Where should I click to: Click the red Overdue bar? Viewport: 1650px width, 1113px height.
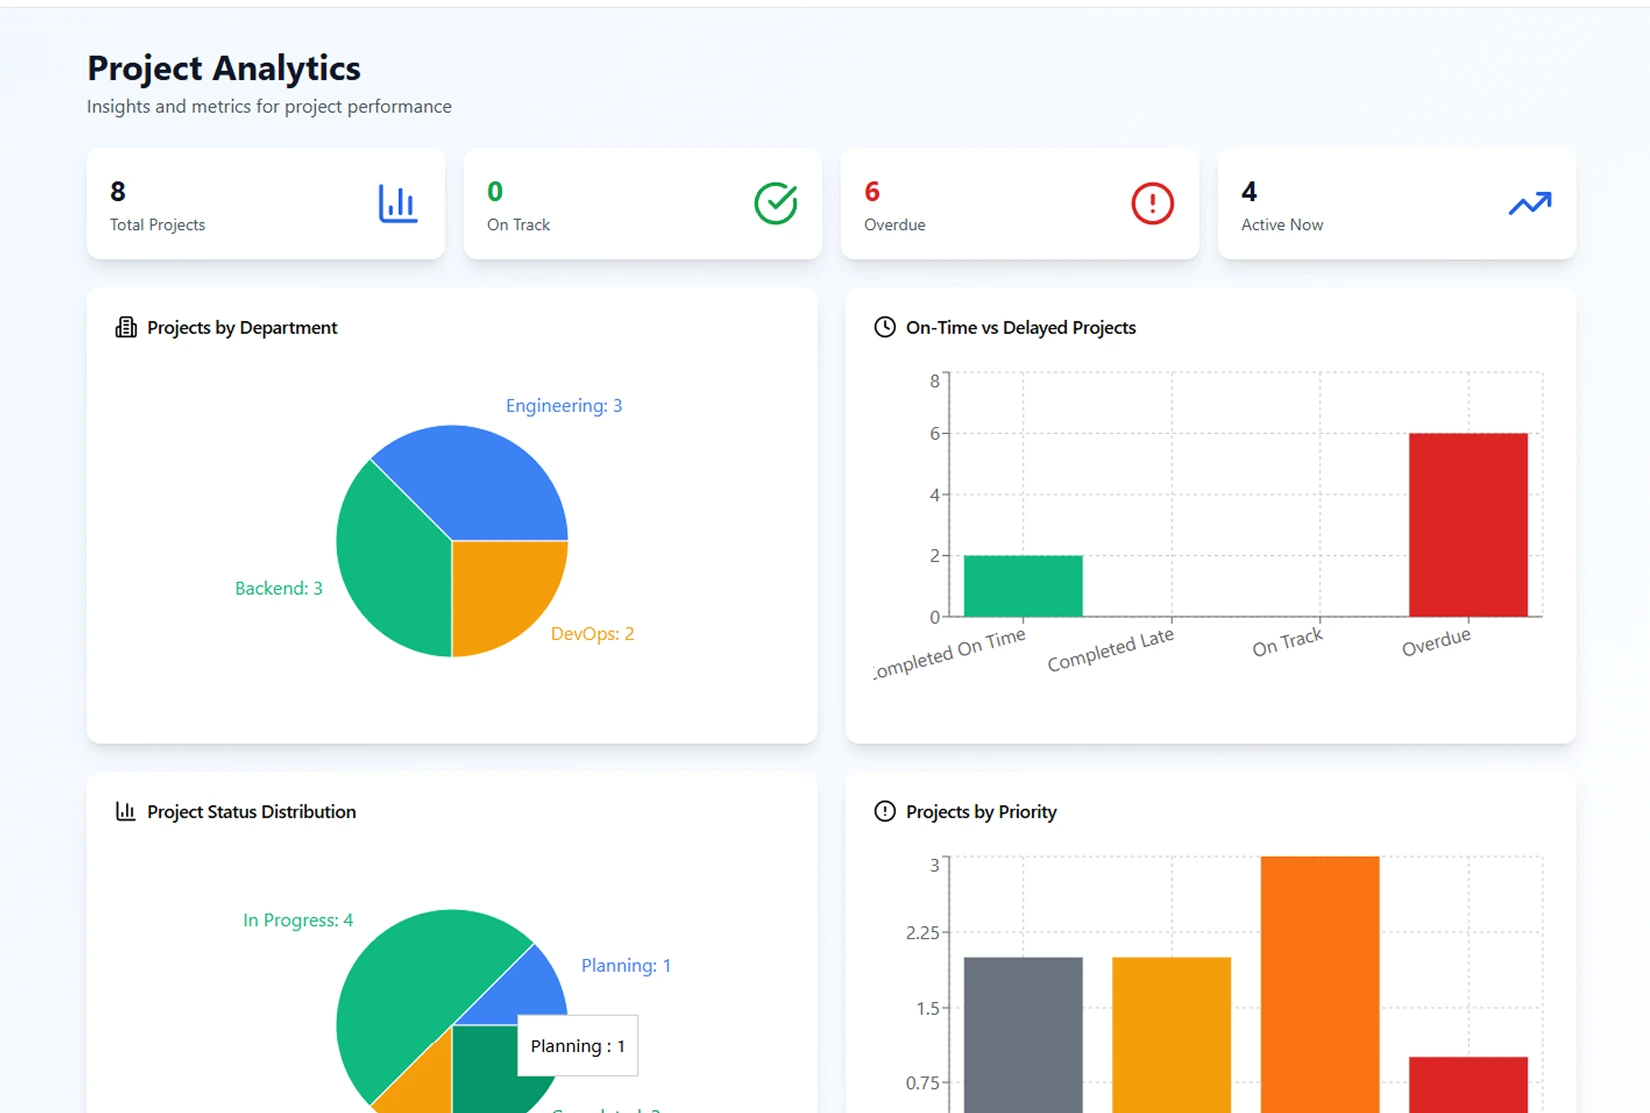tap(1468, 525)
